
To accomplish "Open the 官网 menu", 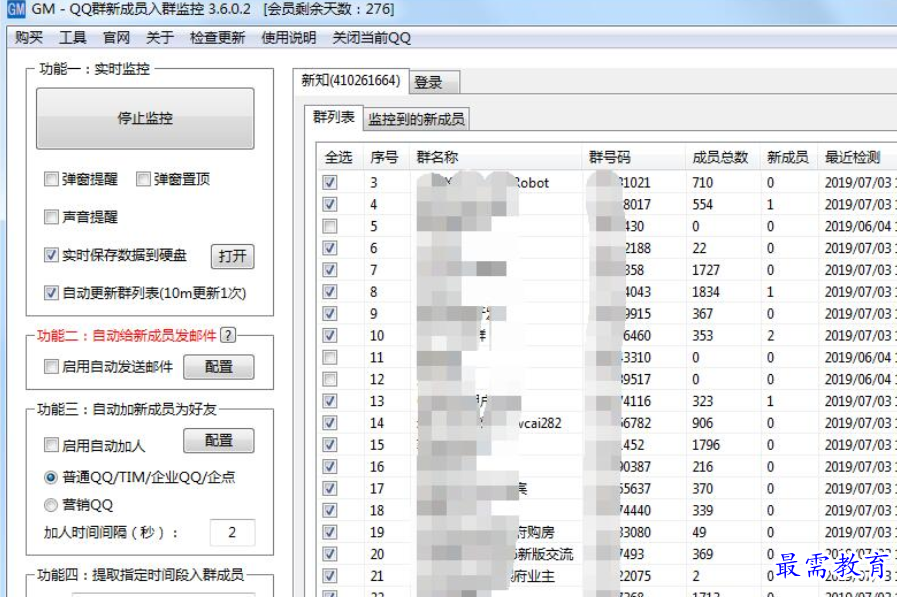I will coord(116,38).
